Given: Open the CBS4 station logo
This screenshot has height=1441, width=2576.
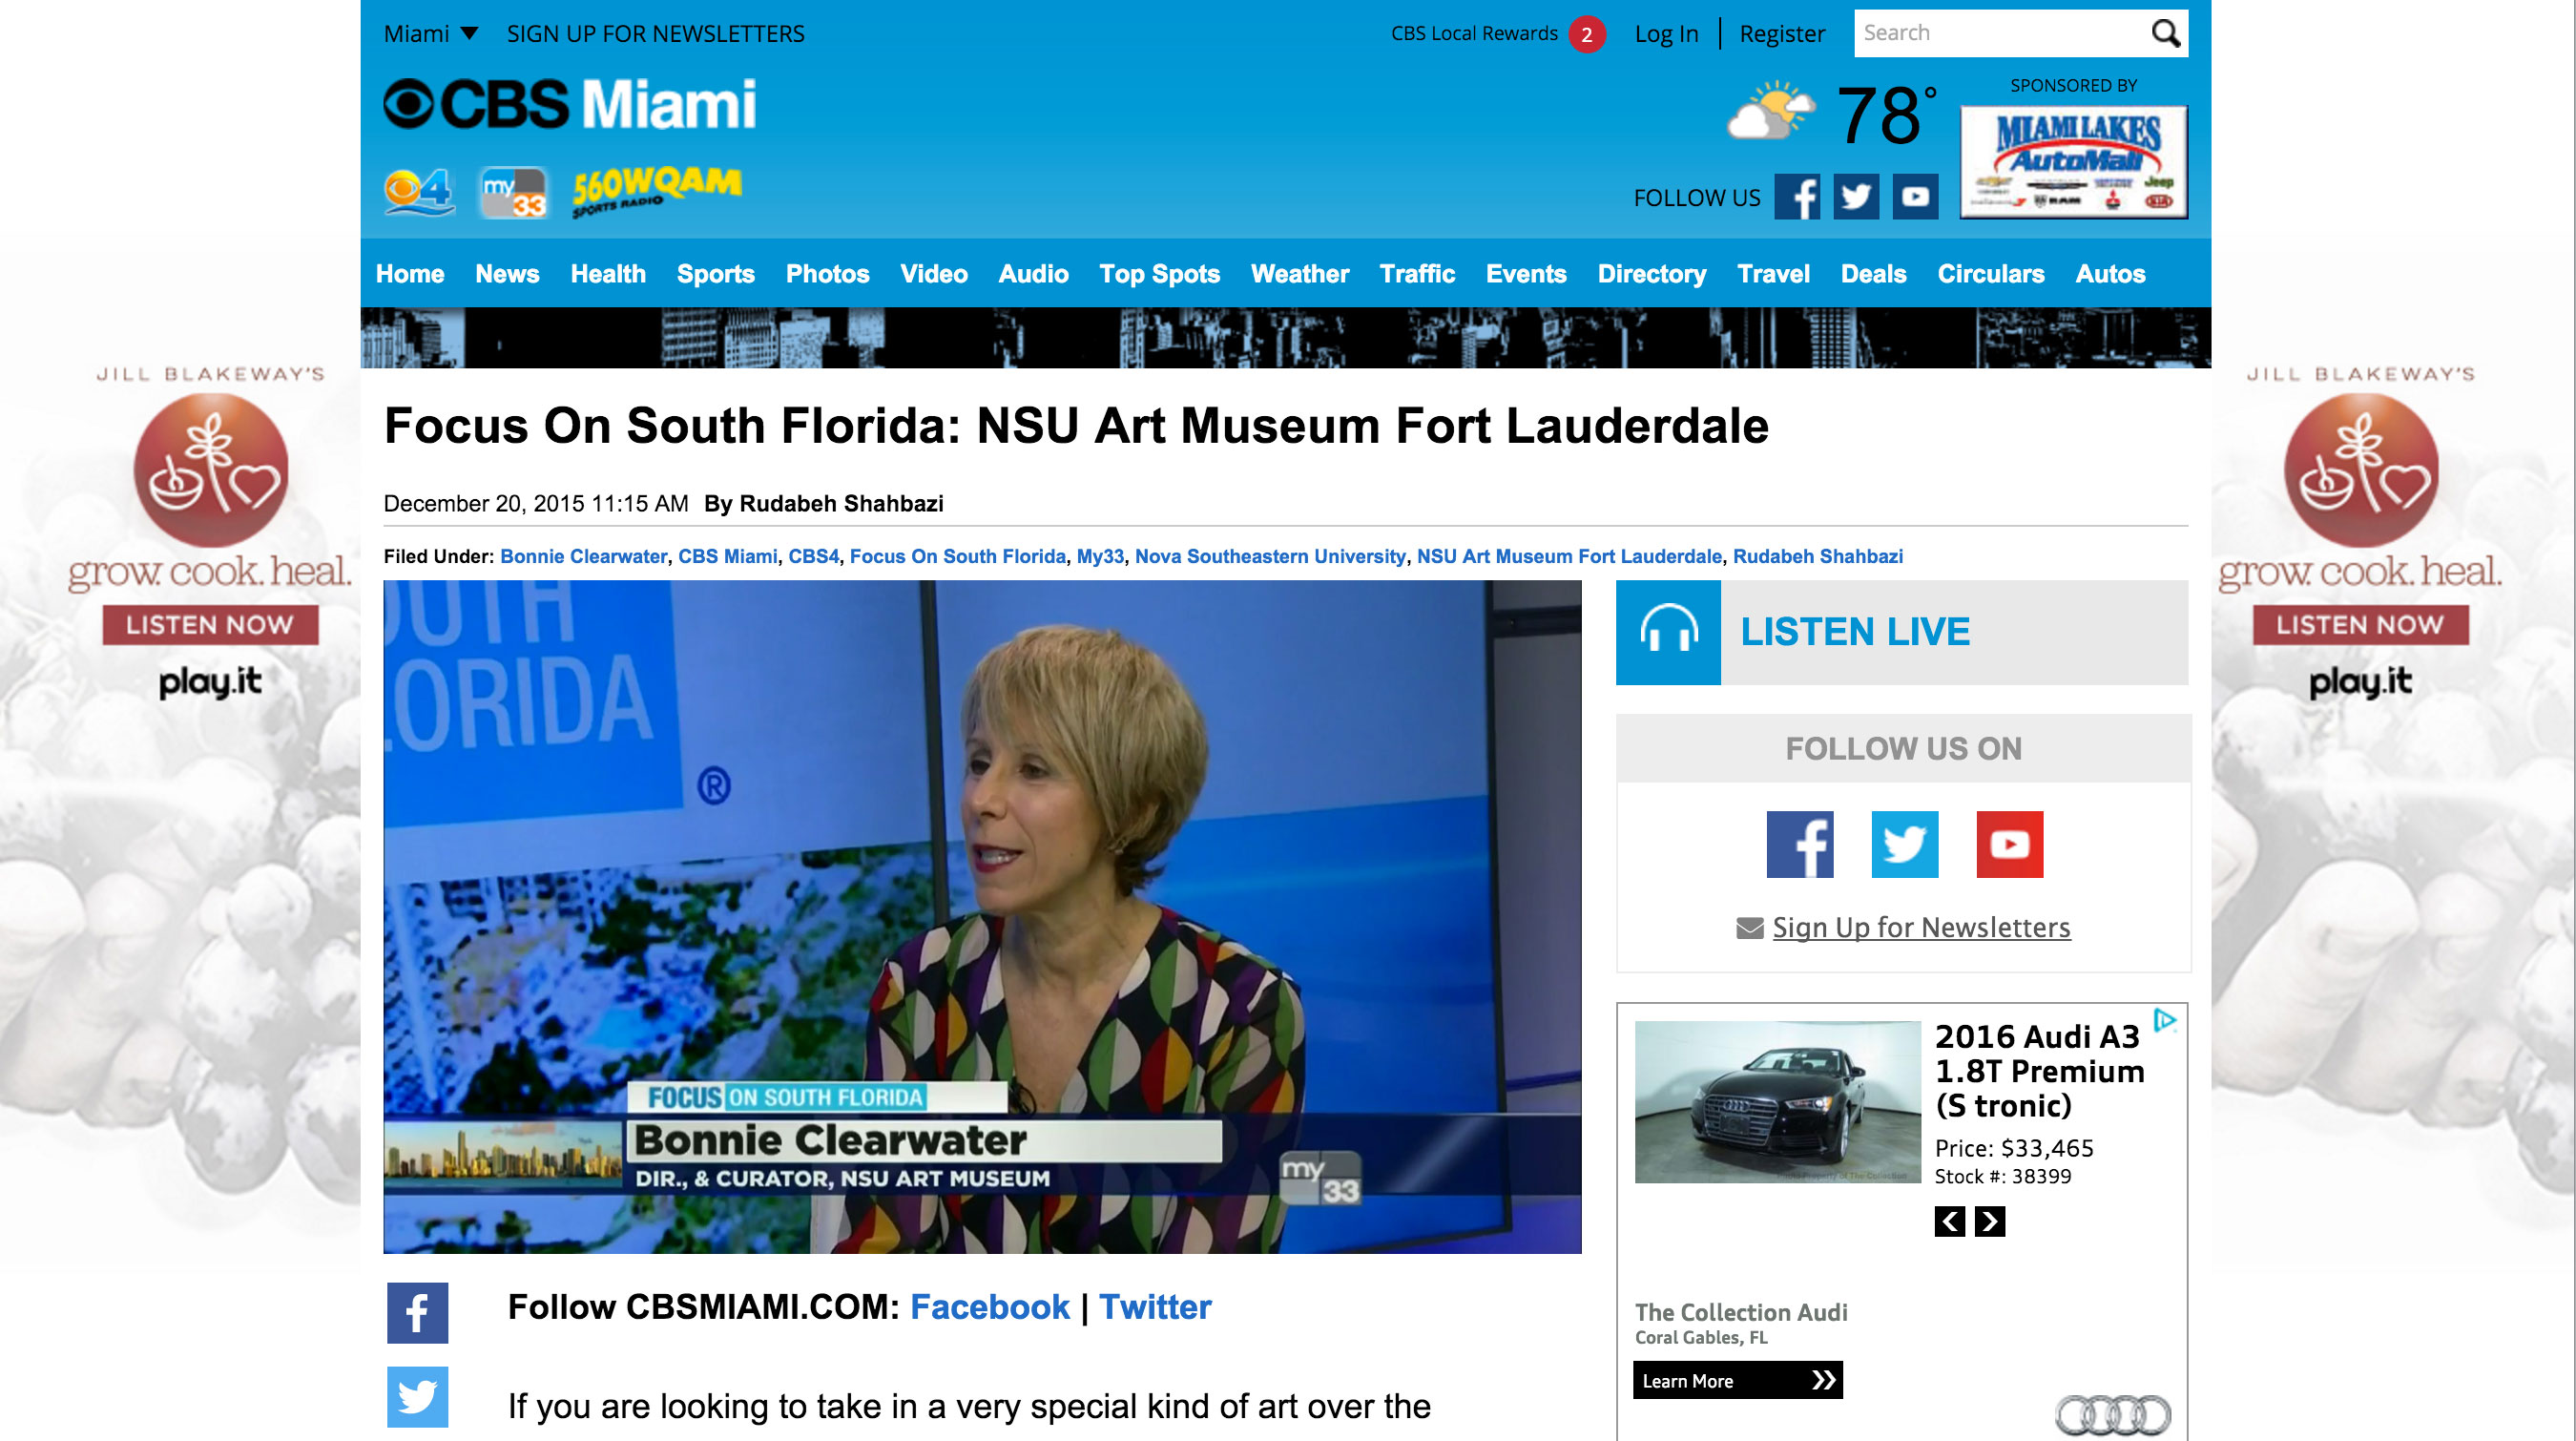Looking at the screenshot, I should pyautogui.click(x=419, y=192).
